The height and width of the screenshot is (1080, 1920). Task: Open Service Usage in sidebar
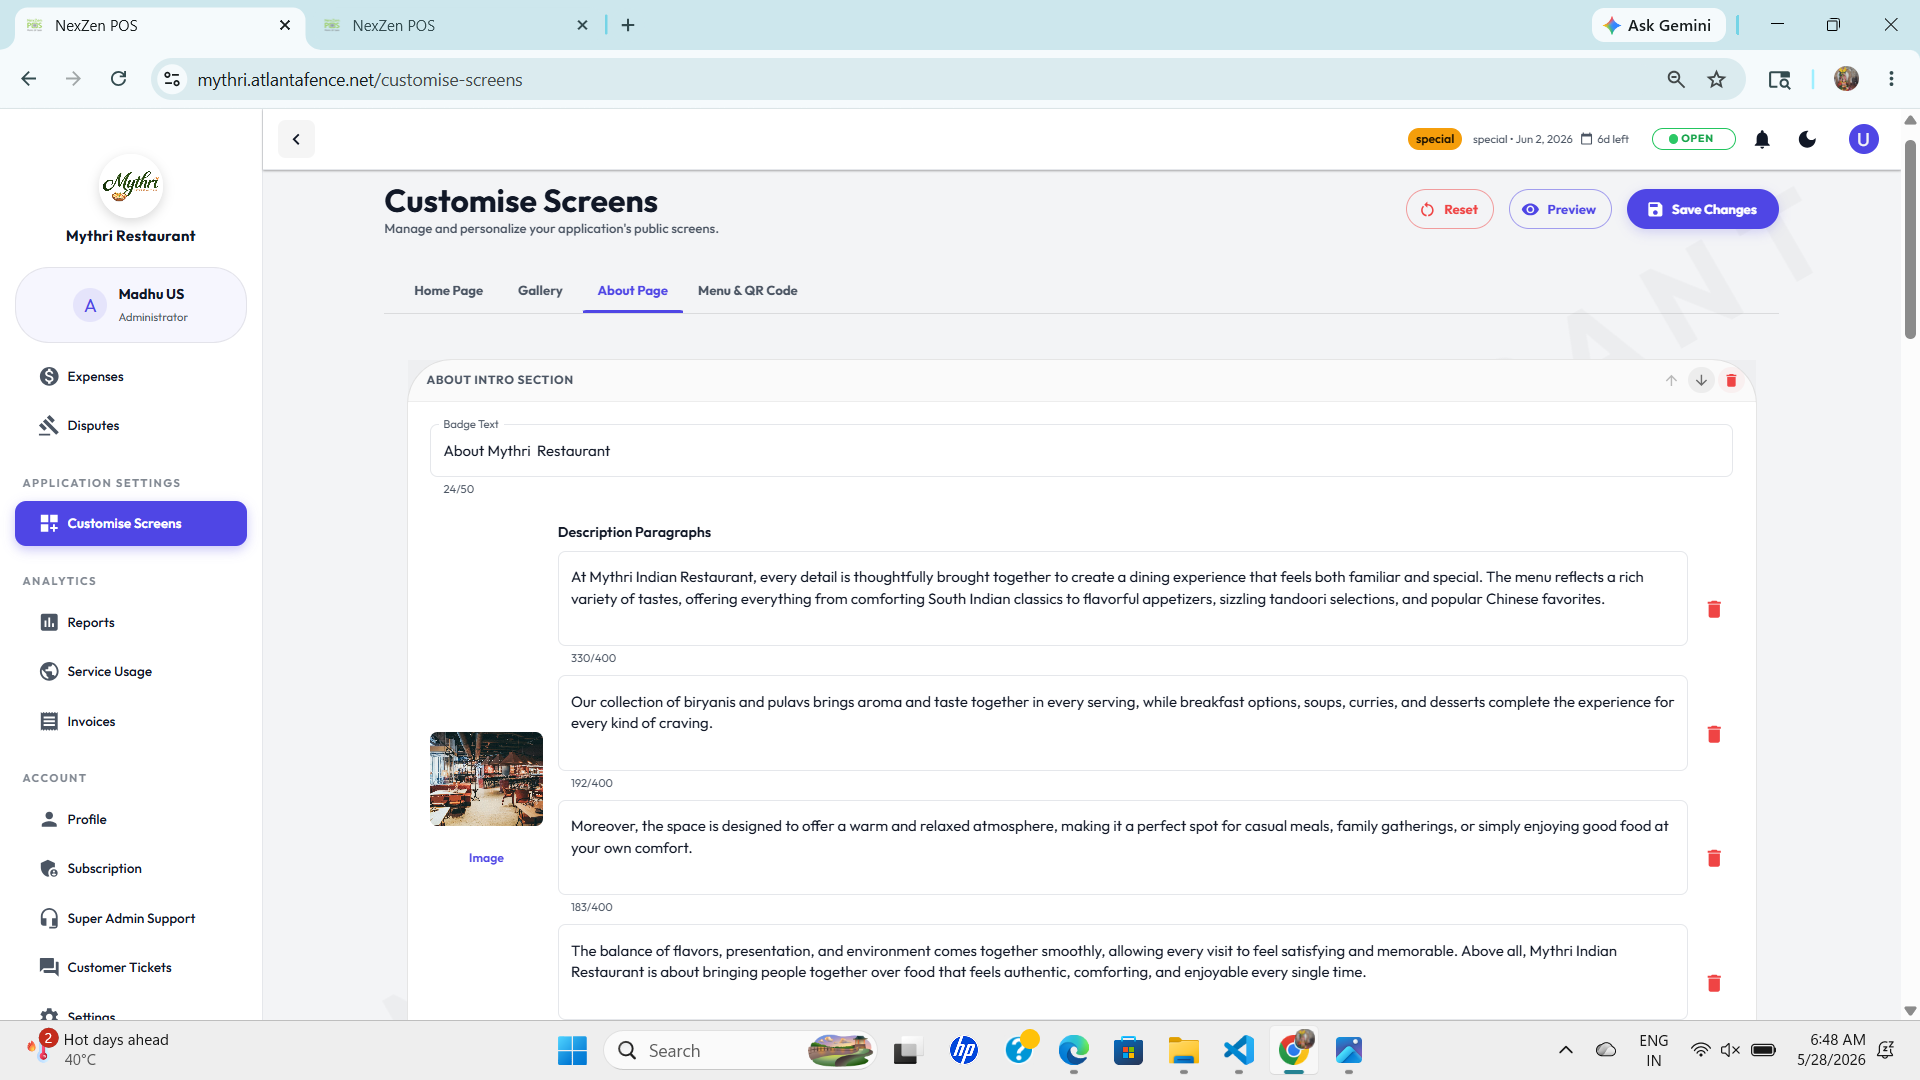click(130, 672)
